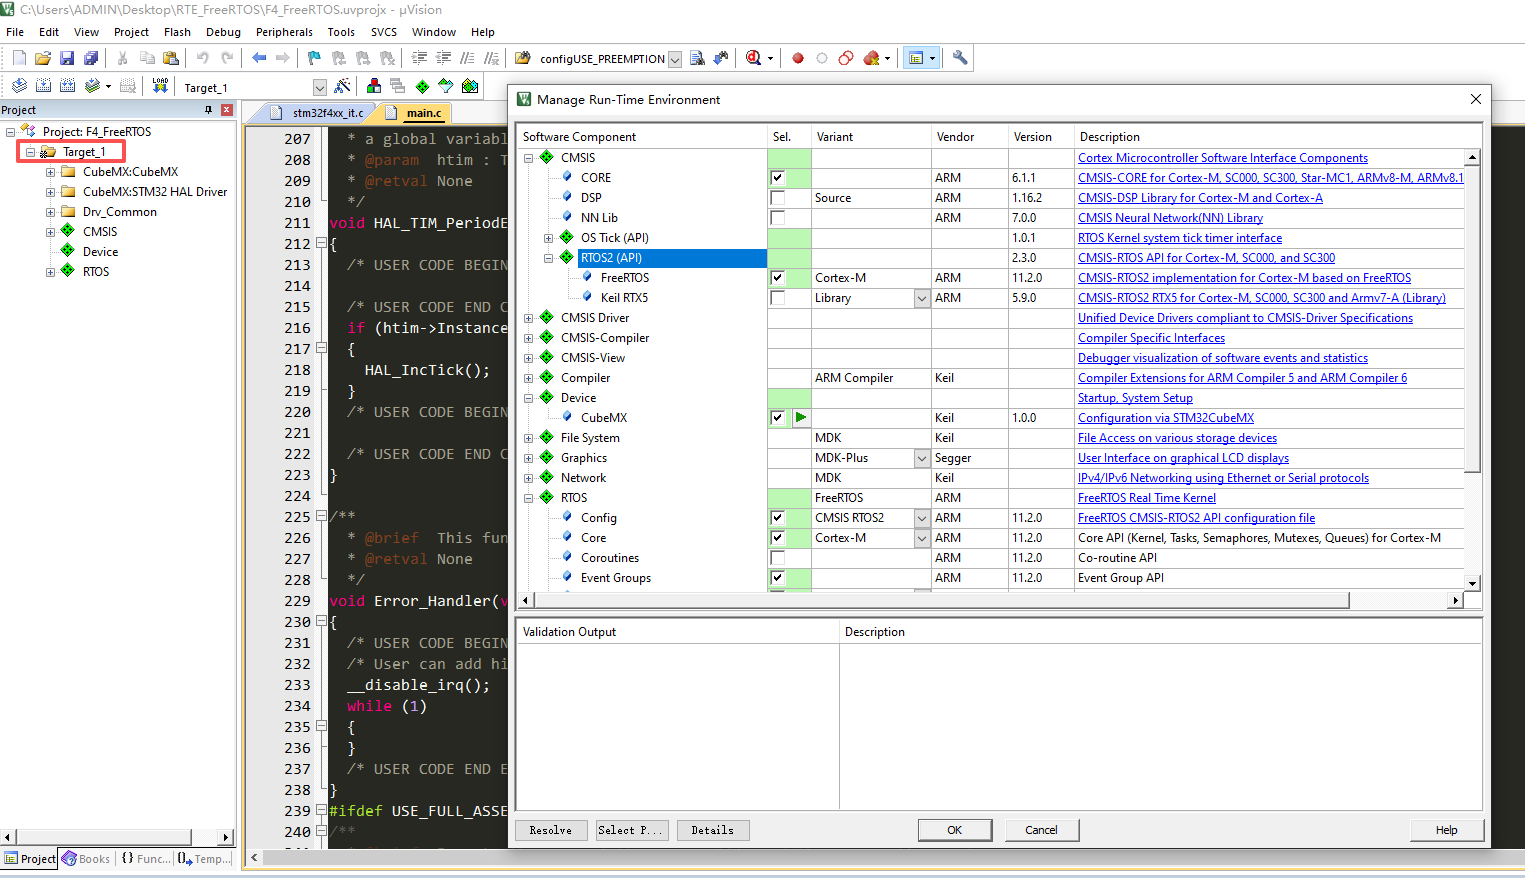1525x878 pixels.
Task: Toggle the Device CubeMX checkbox
Action: 777,418
